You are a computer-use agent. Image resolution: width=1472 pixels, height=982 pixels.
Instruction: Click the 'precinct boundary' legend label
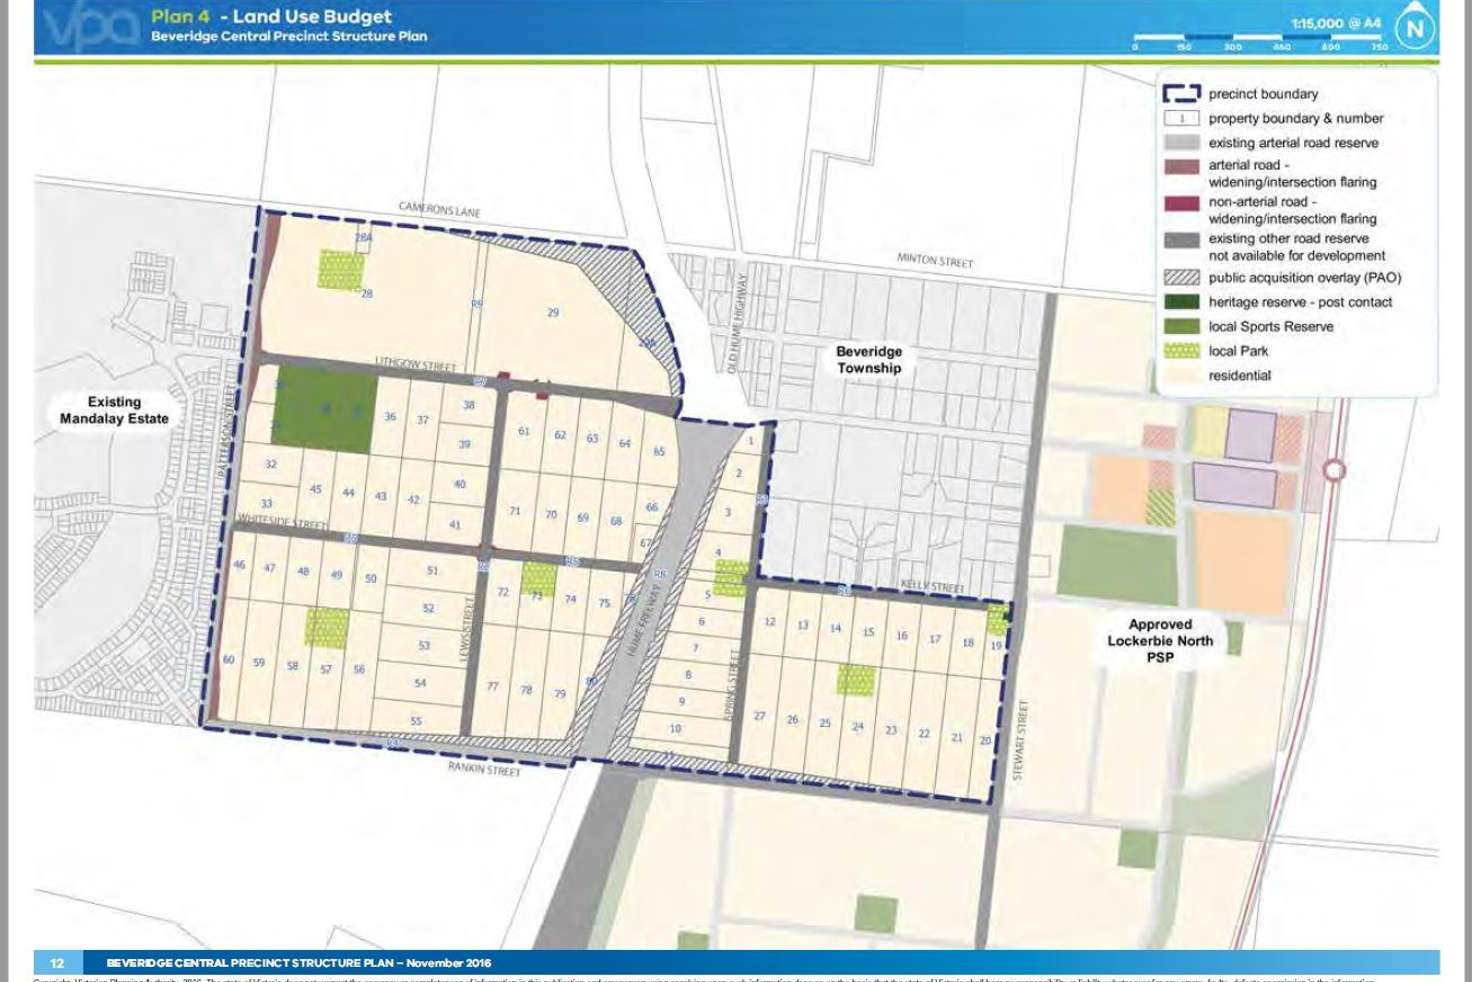pyautogui.click(x=1263, y=94)
